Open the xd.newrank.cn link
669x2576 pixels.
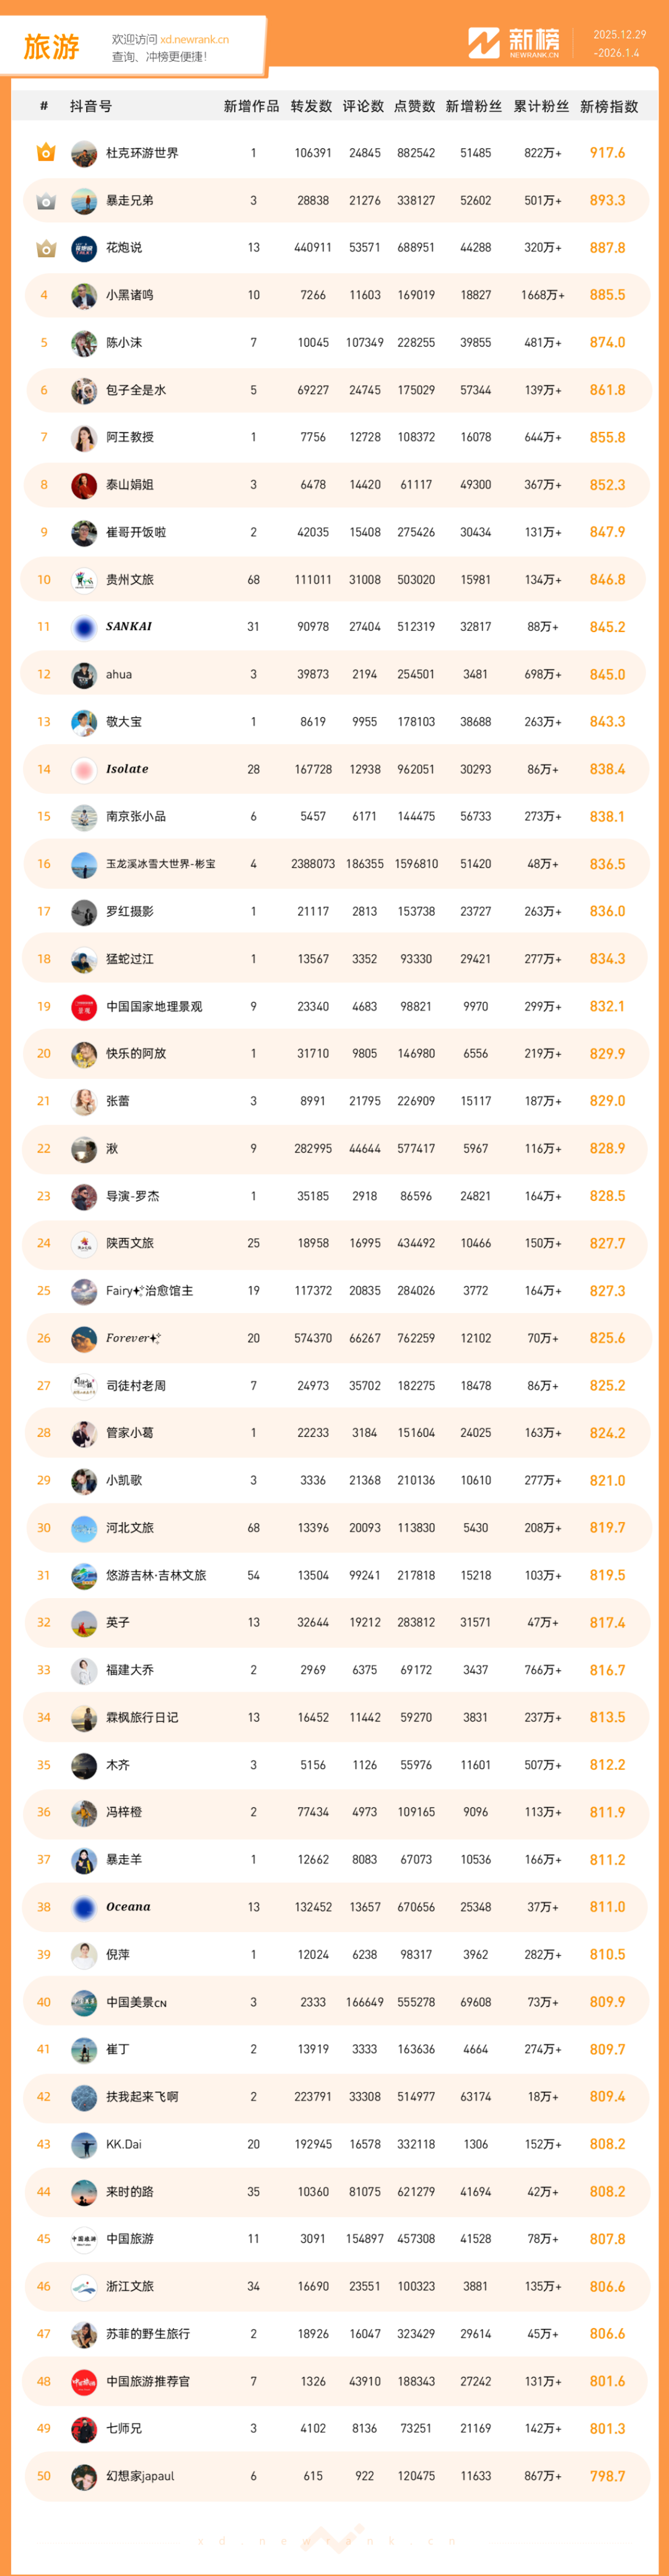194,40
